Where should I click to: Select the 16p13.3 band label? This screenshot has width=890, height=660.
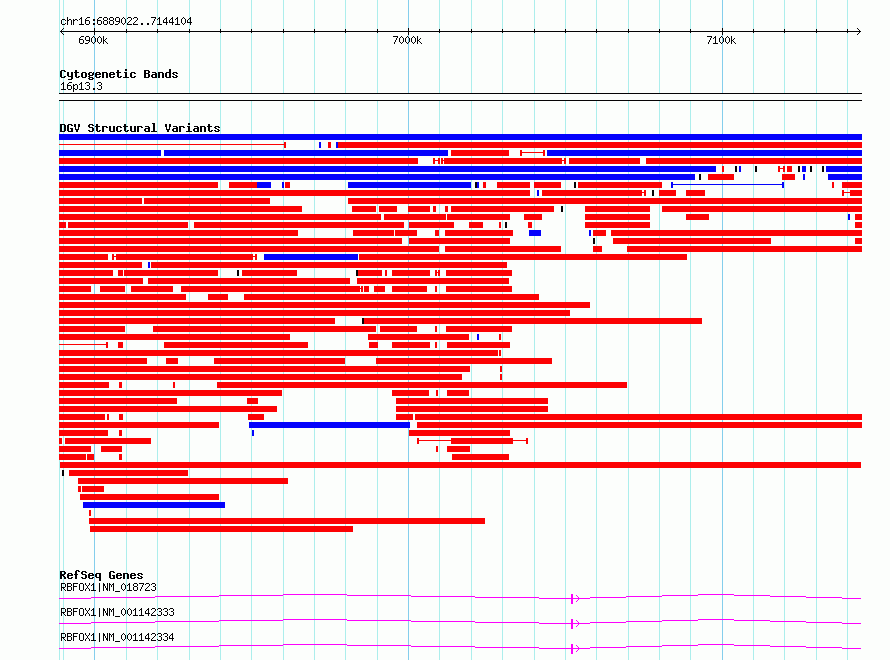(81, 86)
